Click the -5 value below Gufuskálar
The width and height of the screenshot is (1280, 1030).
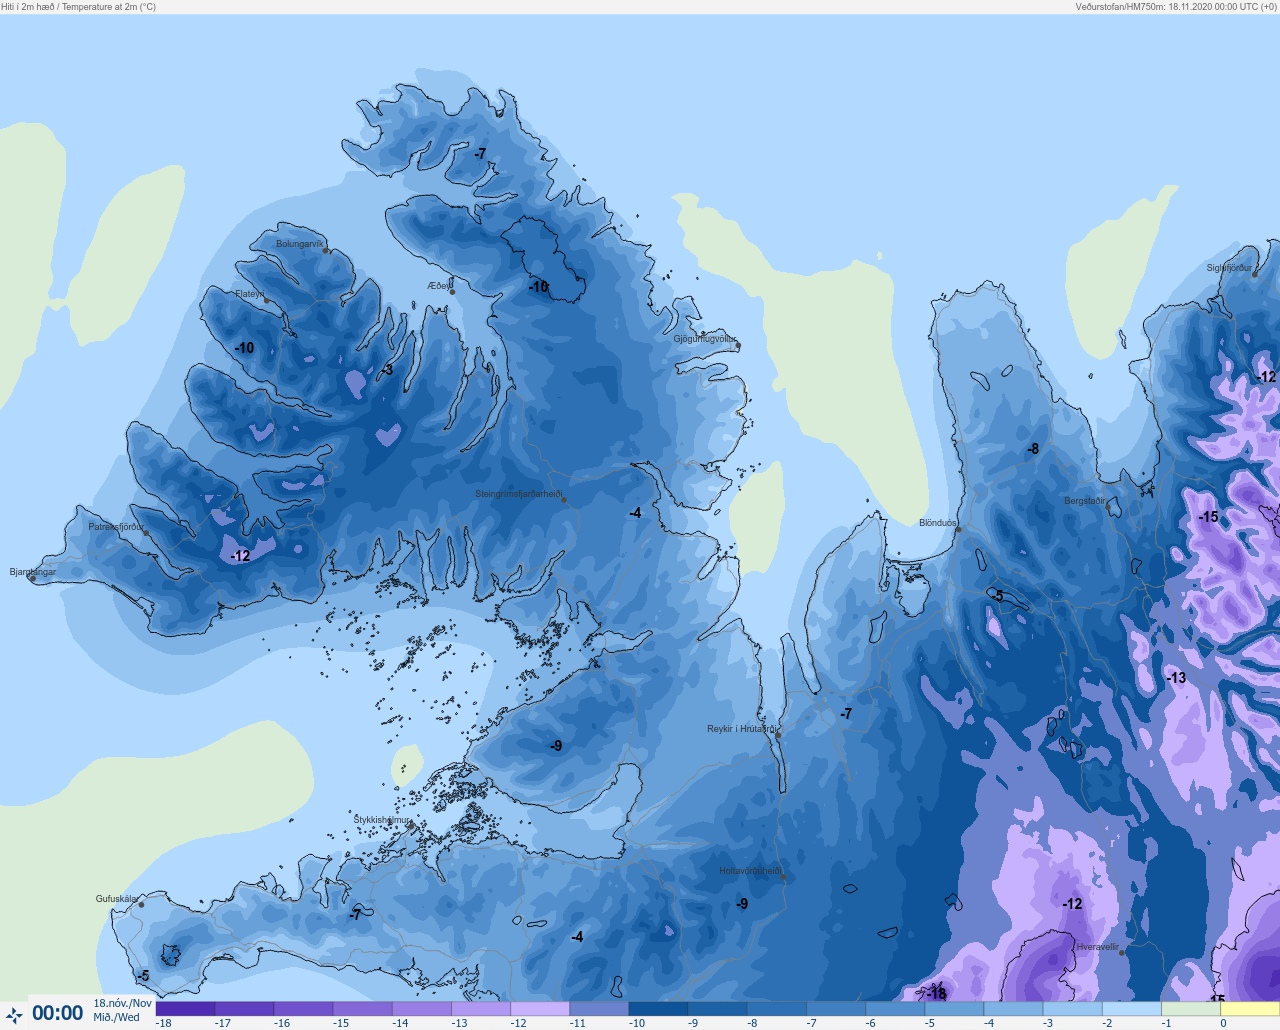[143, 976]
